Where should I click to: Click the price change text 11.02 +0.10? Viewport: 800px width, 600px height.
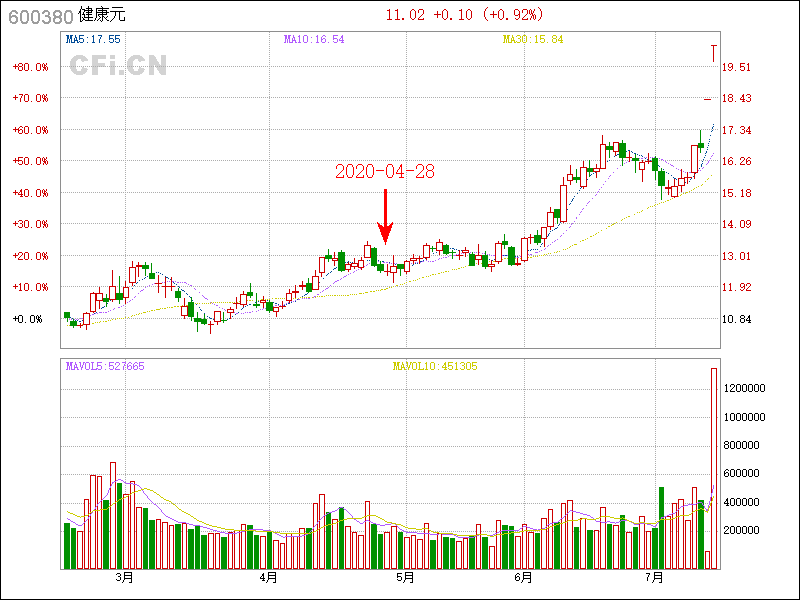tap(429, 15)
